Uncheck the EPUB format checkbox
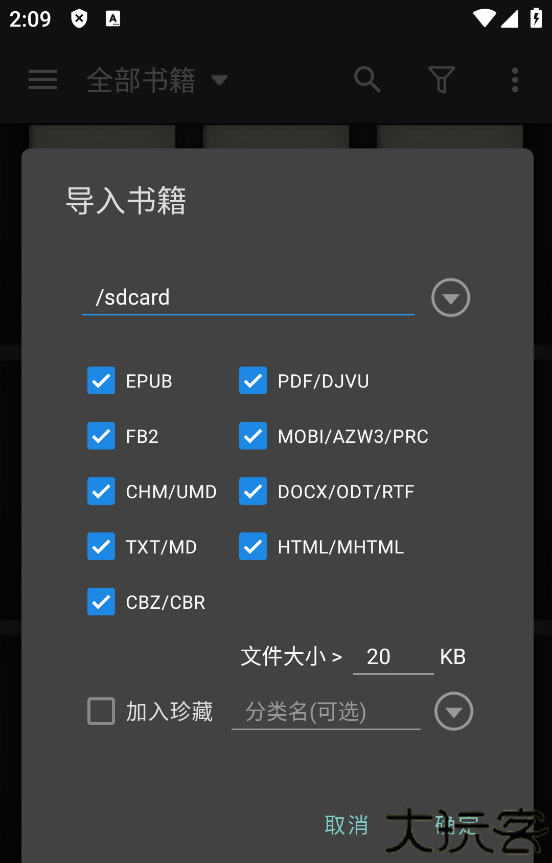This screenshot has height=863, width=552. click(101, 381)
